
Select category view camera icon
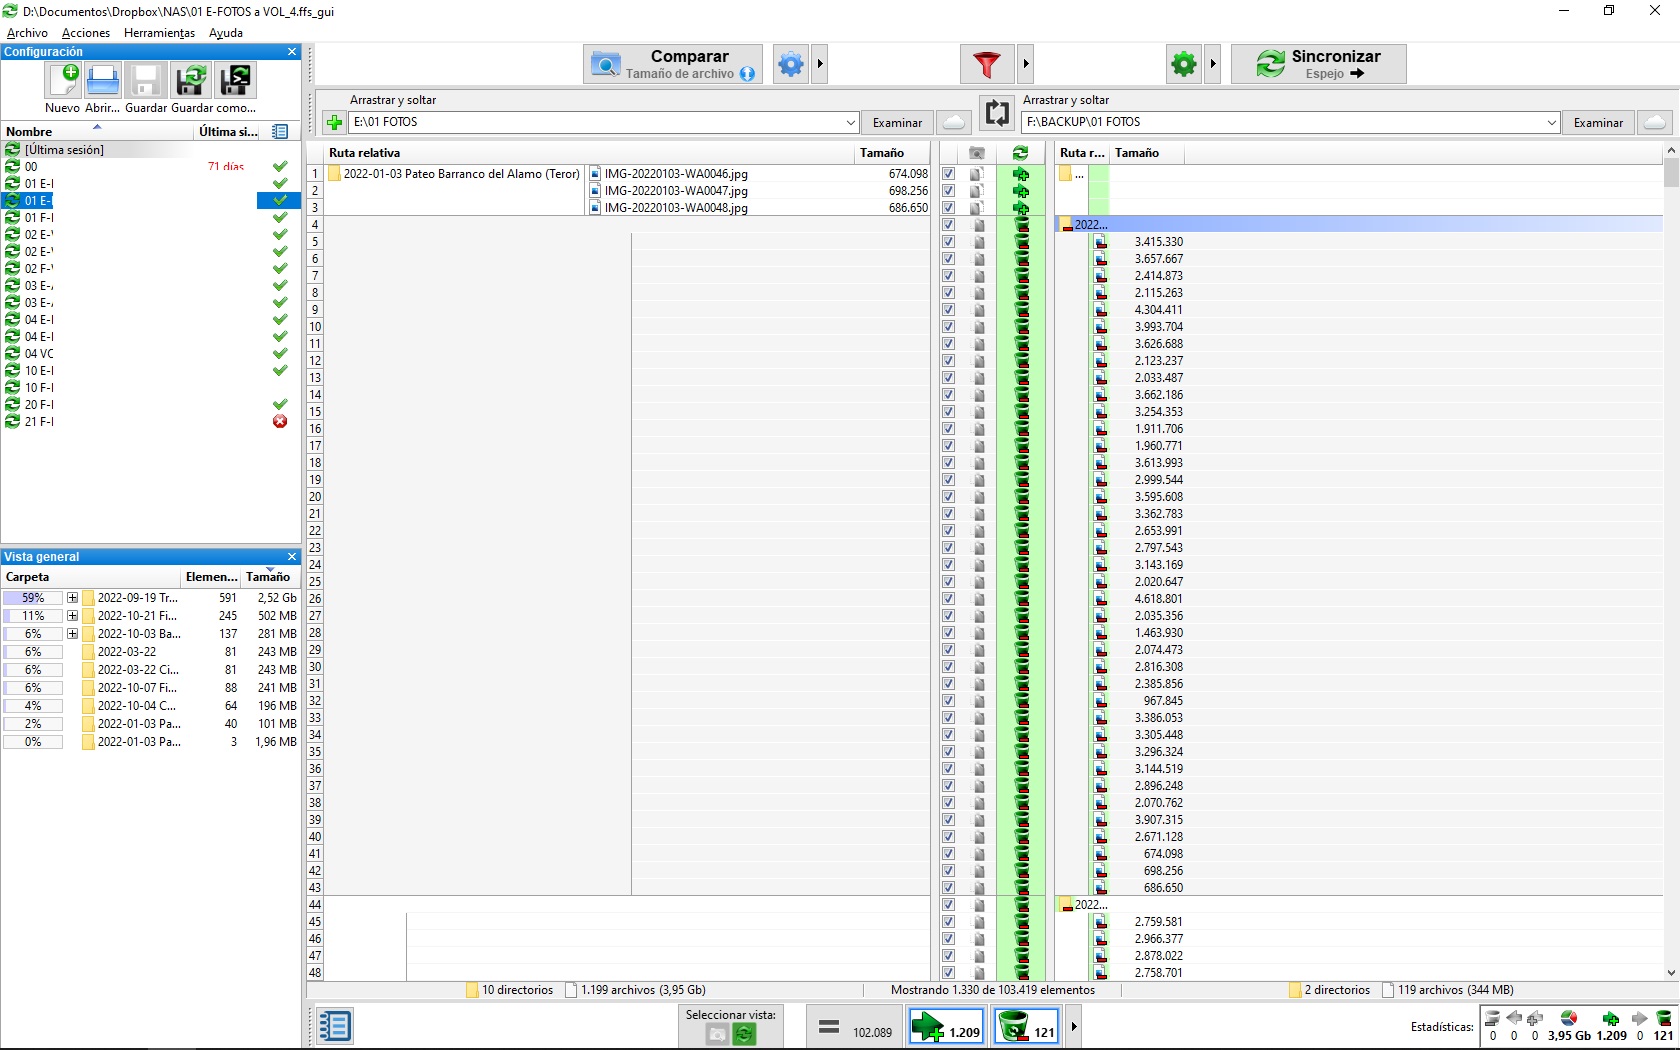pyautogui.click(x=717, y=1035)
